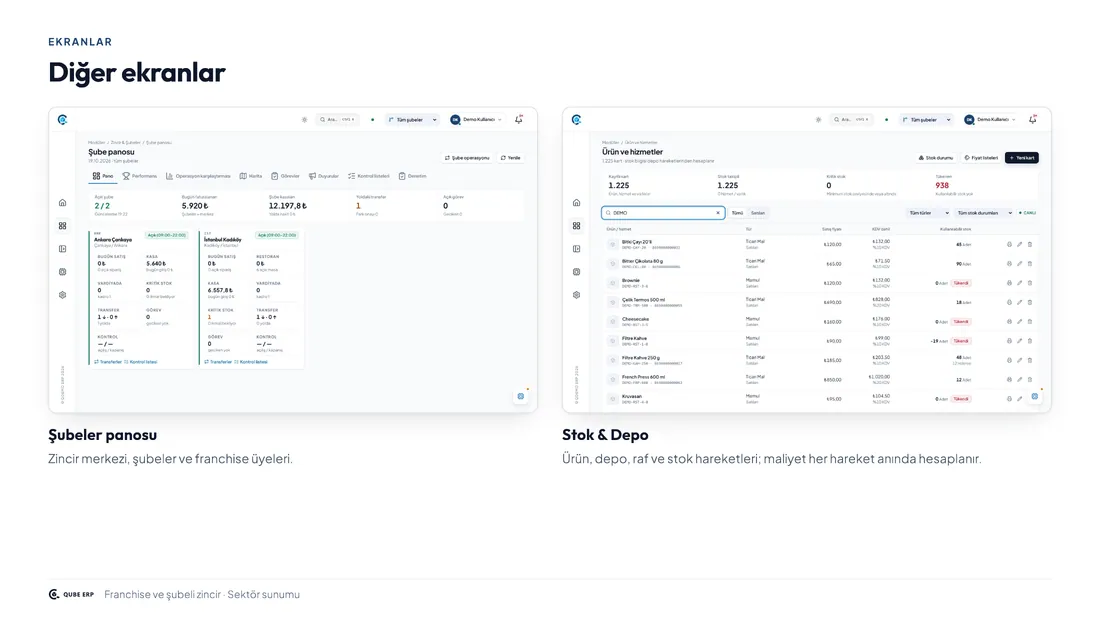Switch to the Operasyon karşılaştırması tab

click(198, 176)
